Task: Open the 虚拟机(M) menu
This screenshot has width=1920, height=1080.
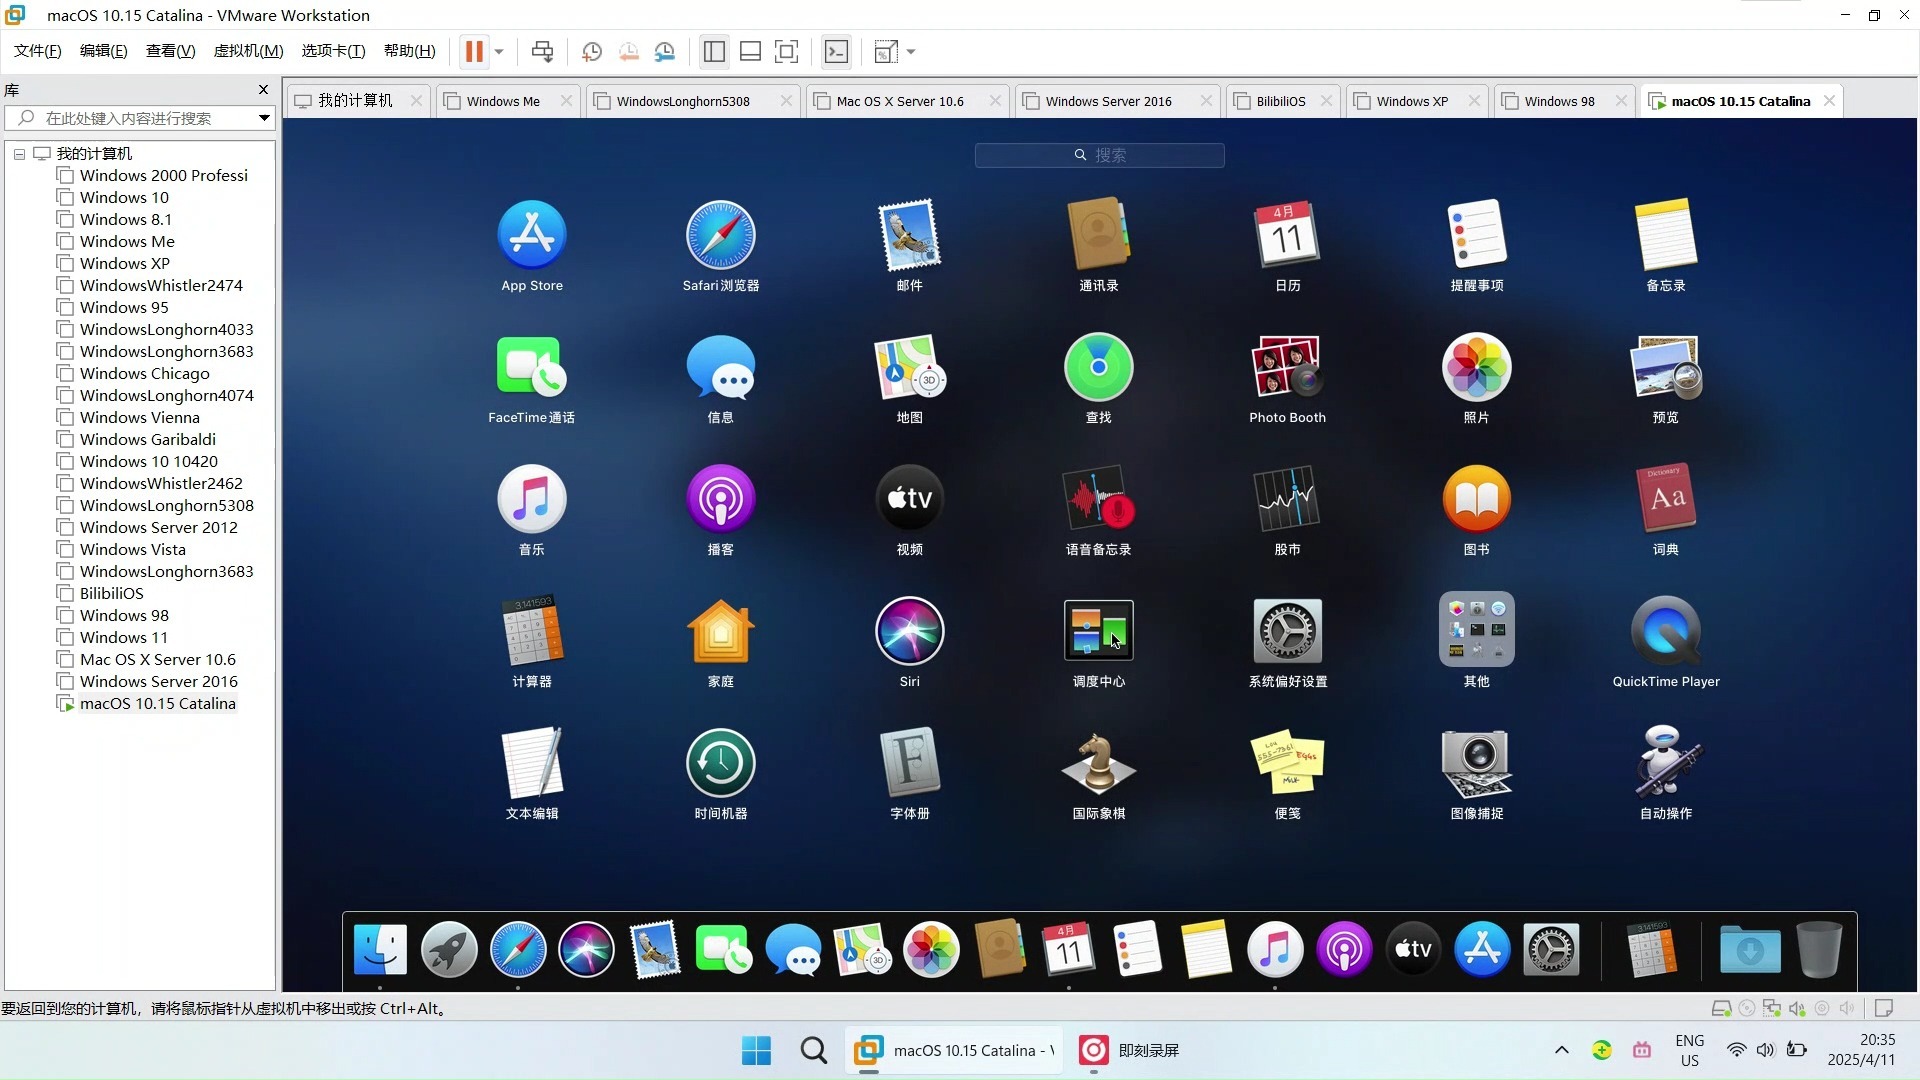Action: 248,51
